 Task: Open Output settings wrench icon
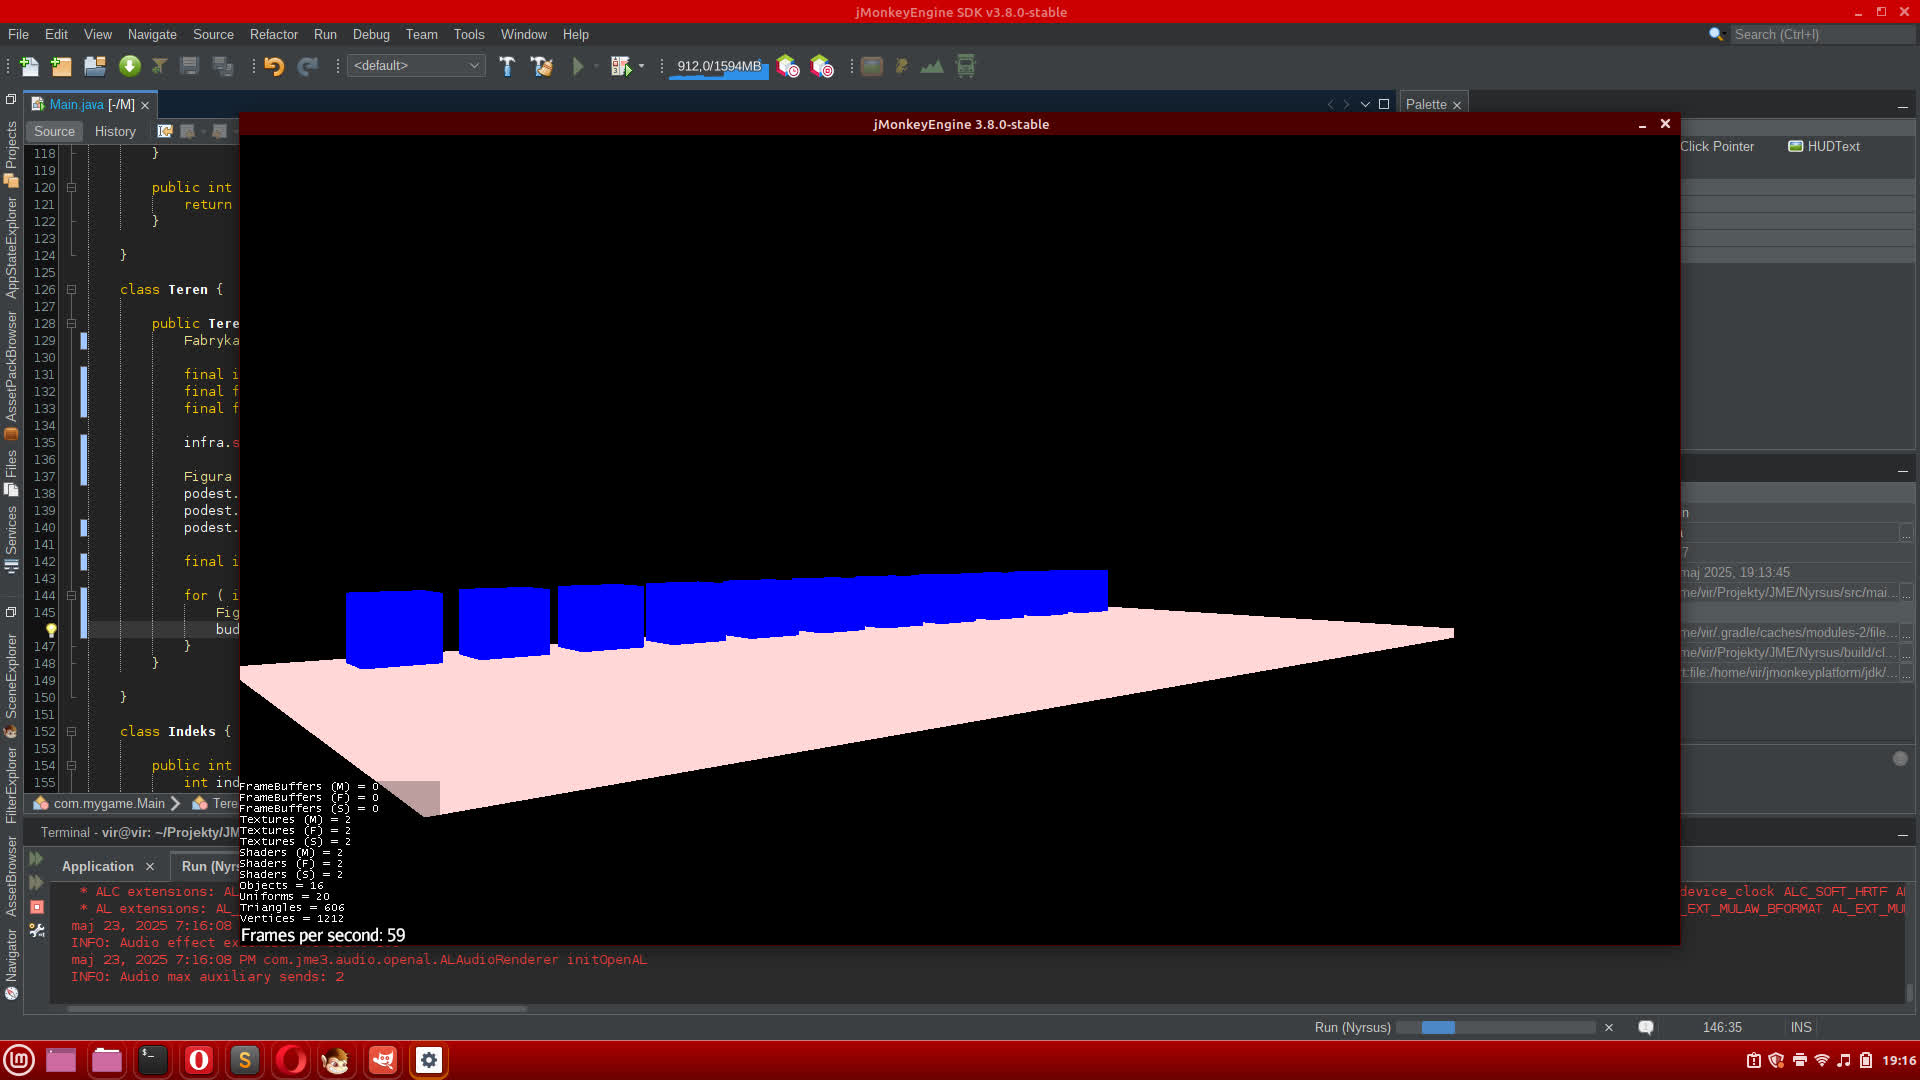point(37,930)
